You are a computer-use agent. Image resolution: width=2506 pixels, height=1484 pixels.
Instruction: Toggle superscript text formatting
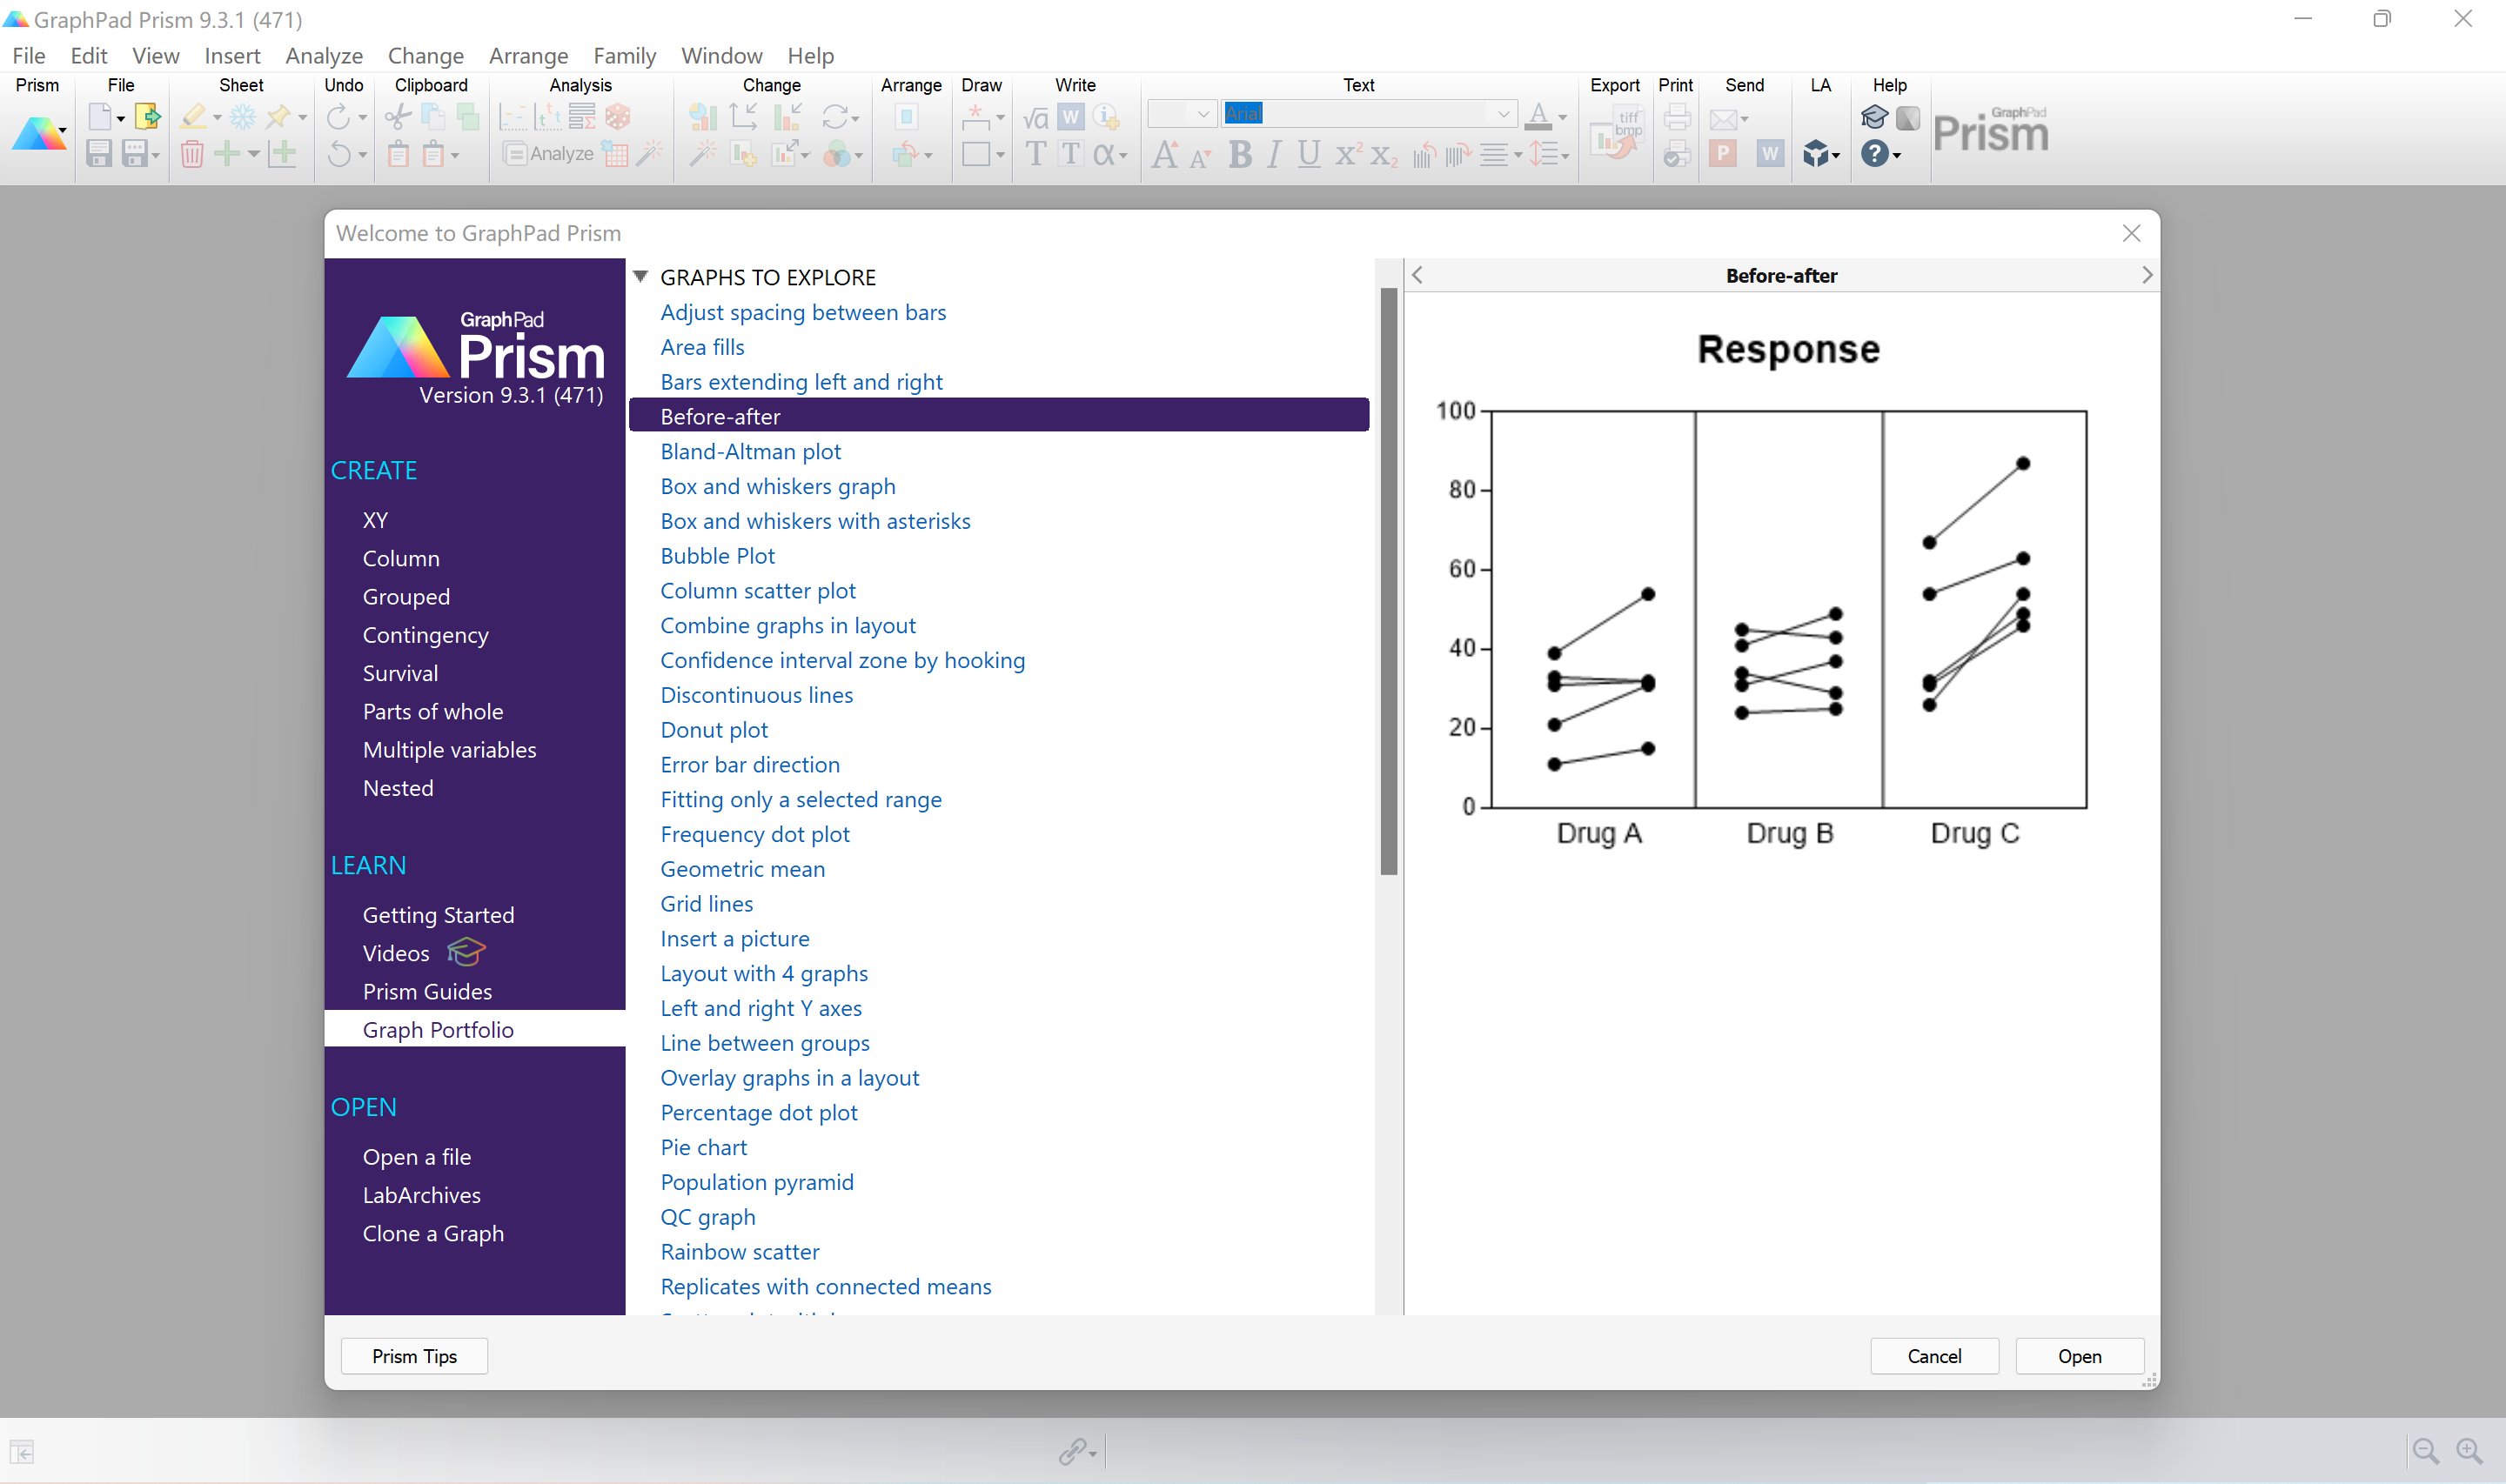pyautogui.click(x=1348, y=153)
